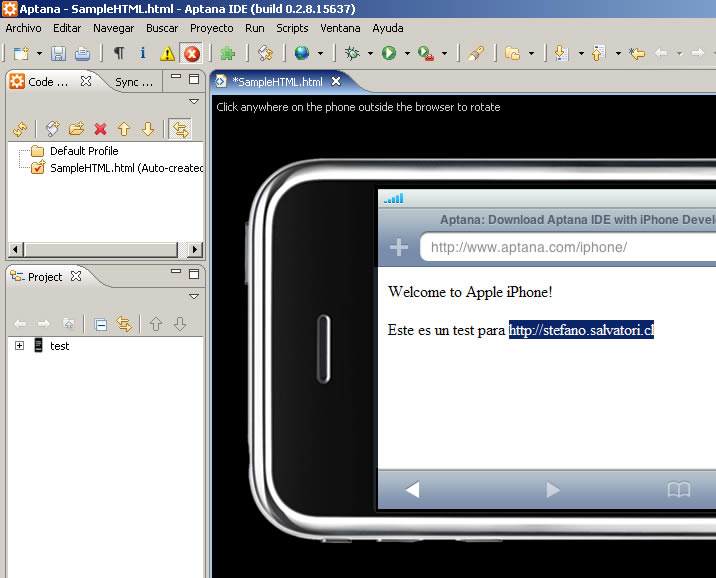The height and width of the screenshot is (578, 716).
Task: Click the Debug bug icon
Action: click(x=352, y=53)
